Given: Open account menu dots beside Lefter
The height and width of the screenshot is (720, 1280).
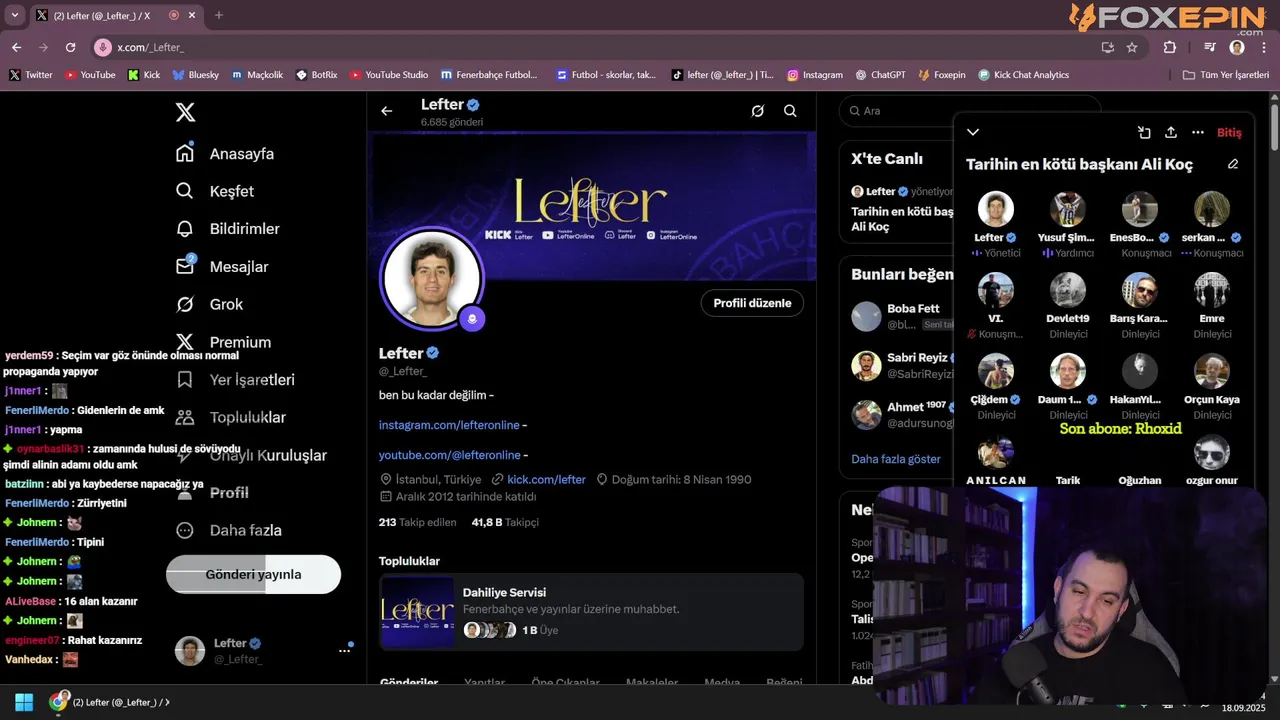Looking at the screenshot, I should coord(345,650).
